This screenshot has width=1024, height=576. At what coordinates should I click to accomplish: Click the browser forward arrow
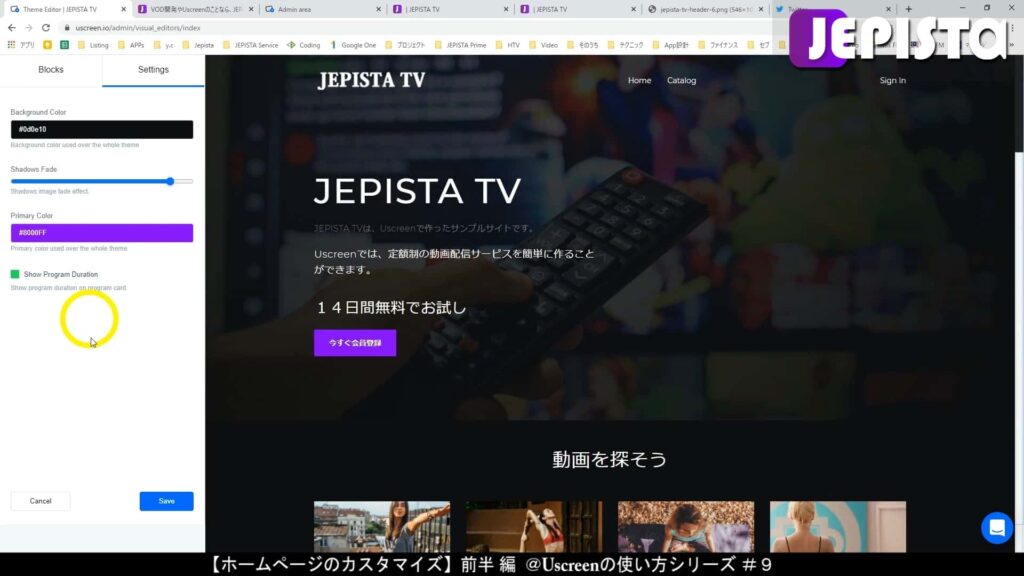pos(29,28)
